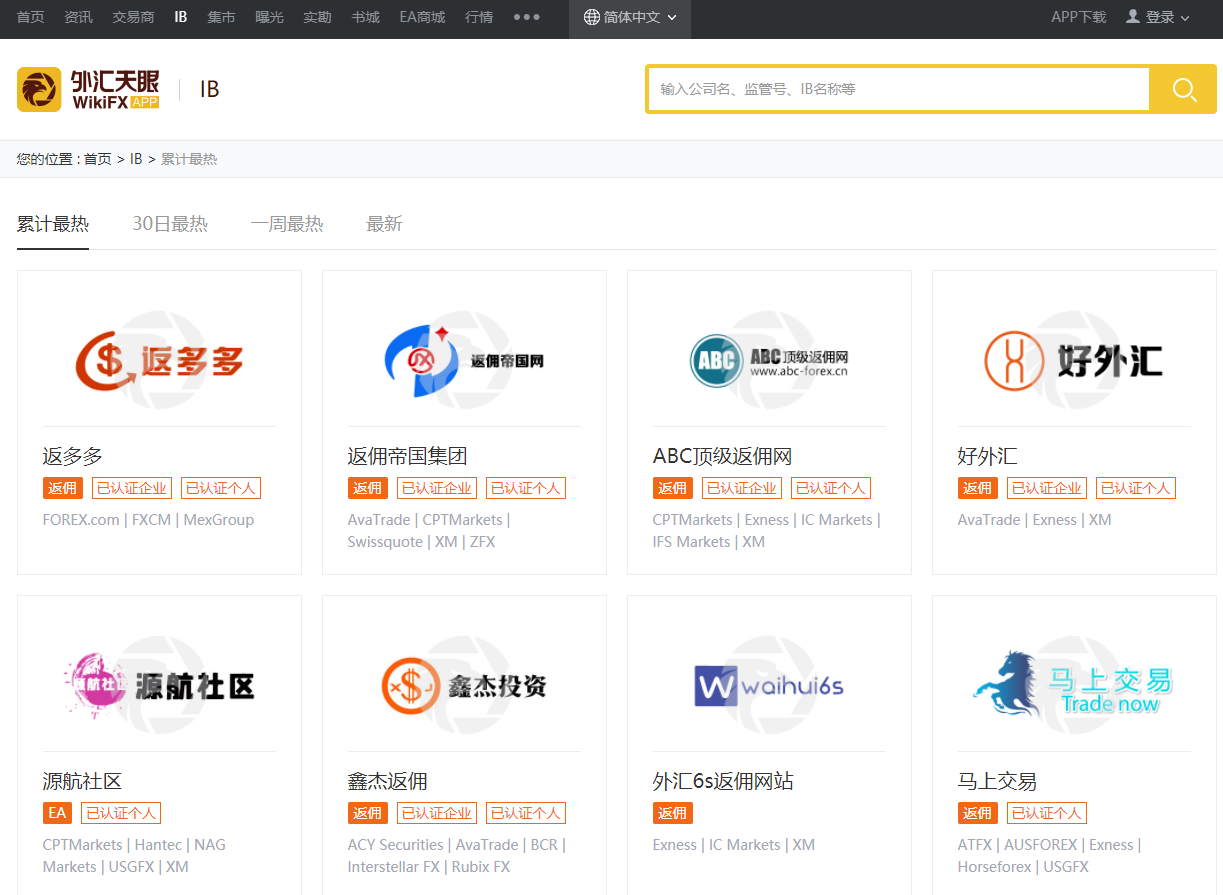Open the 返多多 title link
This screenshot has width=1223, height=895.
[x=72, y=457]
